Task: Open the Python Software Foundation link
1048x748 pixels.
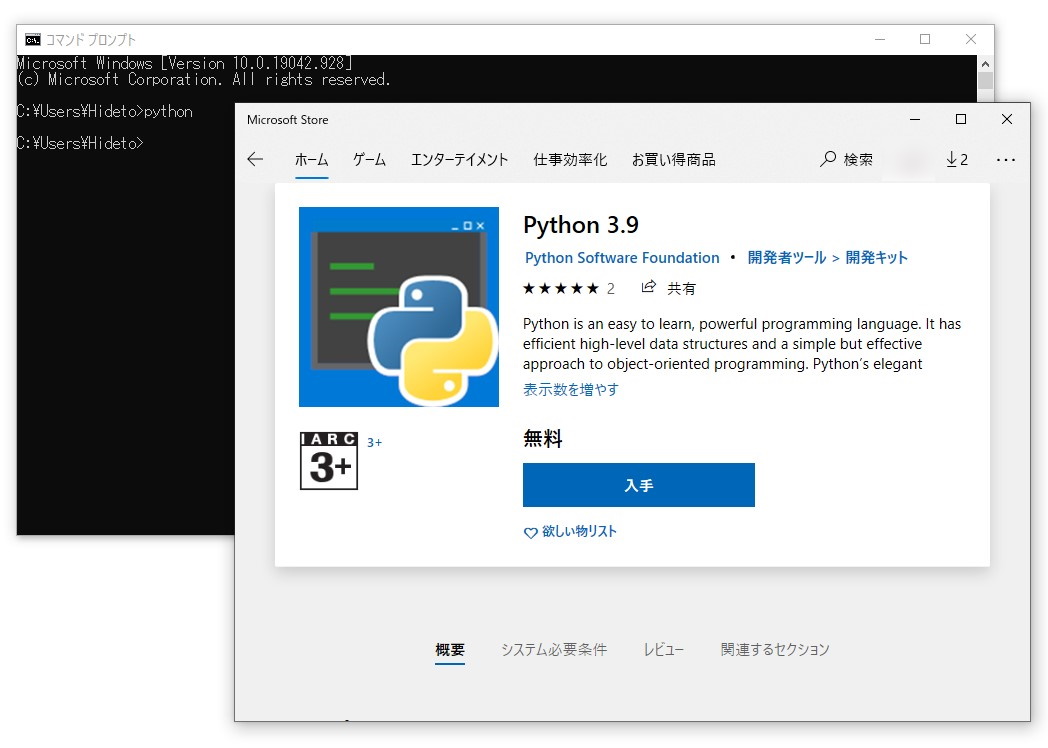Action: coord(621,257)
